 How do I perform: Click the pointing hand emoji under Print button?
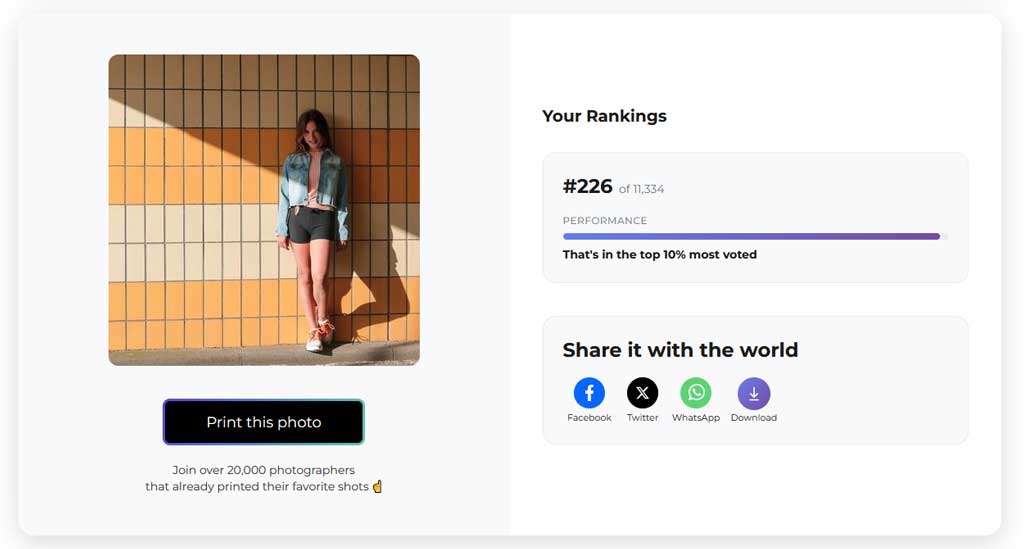point(377,486)
